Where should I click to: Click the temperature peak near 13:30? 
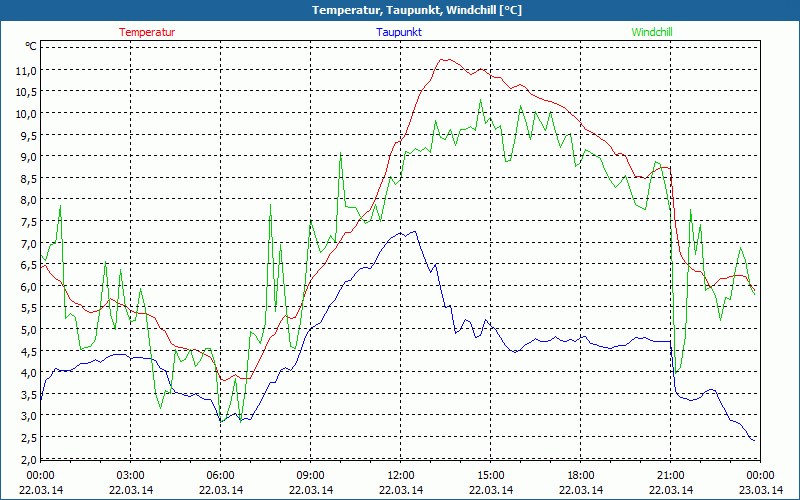tap(443, 59)
